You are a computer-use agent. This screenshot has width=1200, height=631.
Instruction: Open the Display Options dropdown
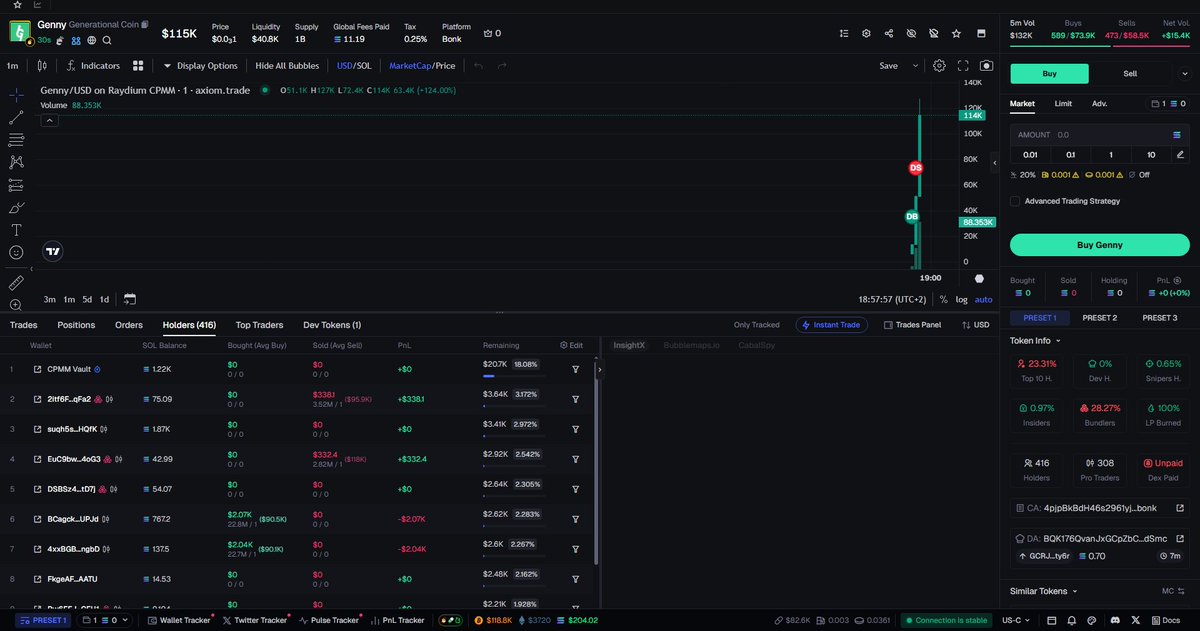pos(200,66)
